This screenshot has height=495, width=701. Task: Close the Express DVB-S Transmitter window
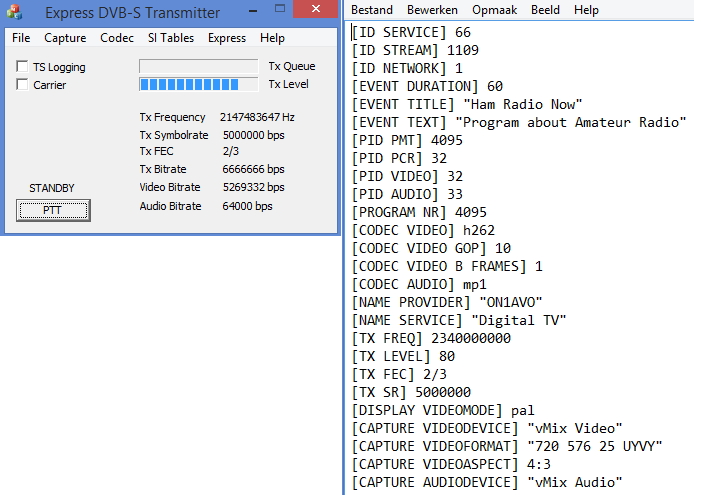[319, 11]
